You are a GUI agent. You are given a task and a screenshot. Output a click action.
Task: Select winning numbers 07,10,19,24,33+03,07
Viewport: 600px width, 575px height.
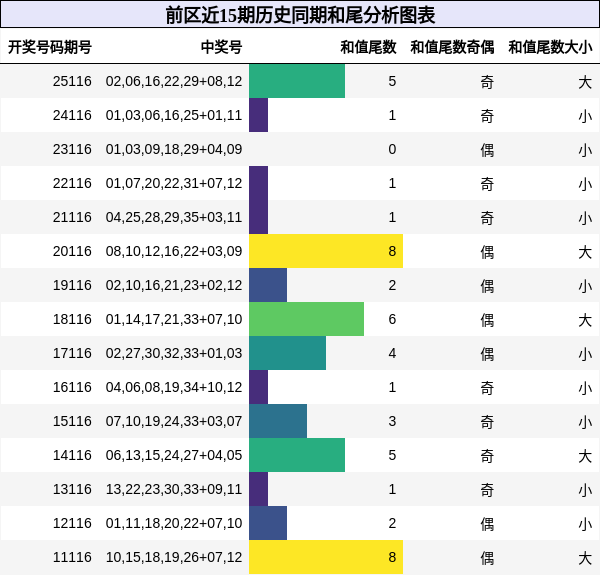coord(174,421)
